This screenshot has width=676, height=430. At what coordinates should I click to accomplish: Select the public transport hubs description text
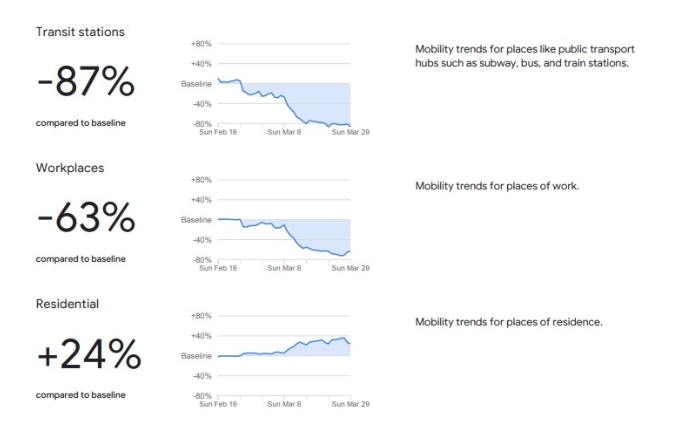(524, 56)
